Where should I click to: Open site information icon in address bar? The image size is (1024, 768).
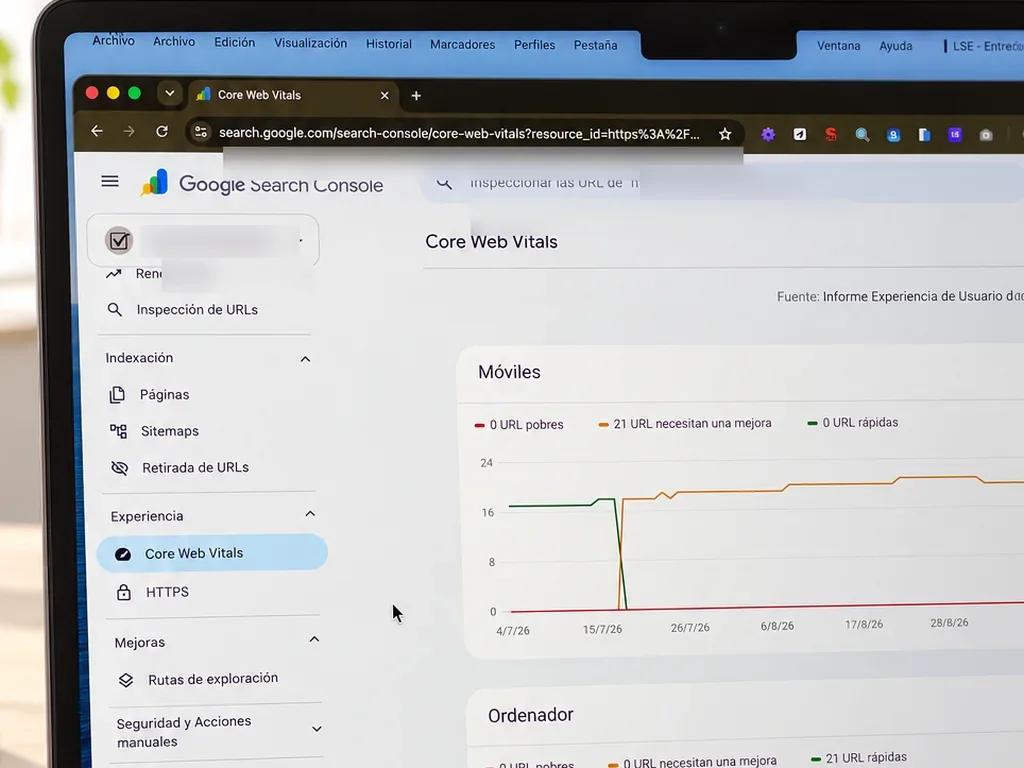[x=200, y=132]
